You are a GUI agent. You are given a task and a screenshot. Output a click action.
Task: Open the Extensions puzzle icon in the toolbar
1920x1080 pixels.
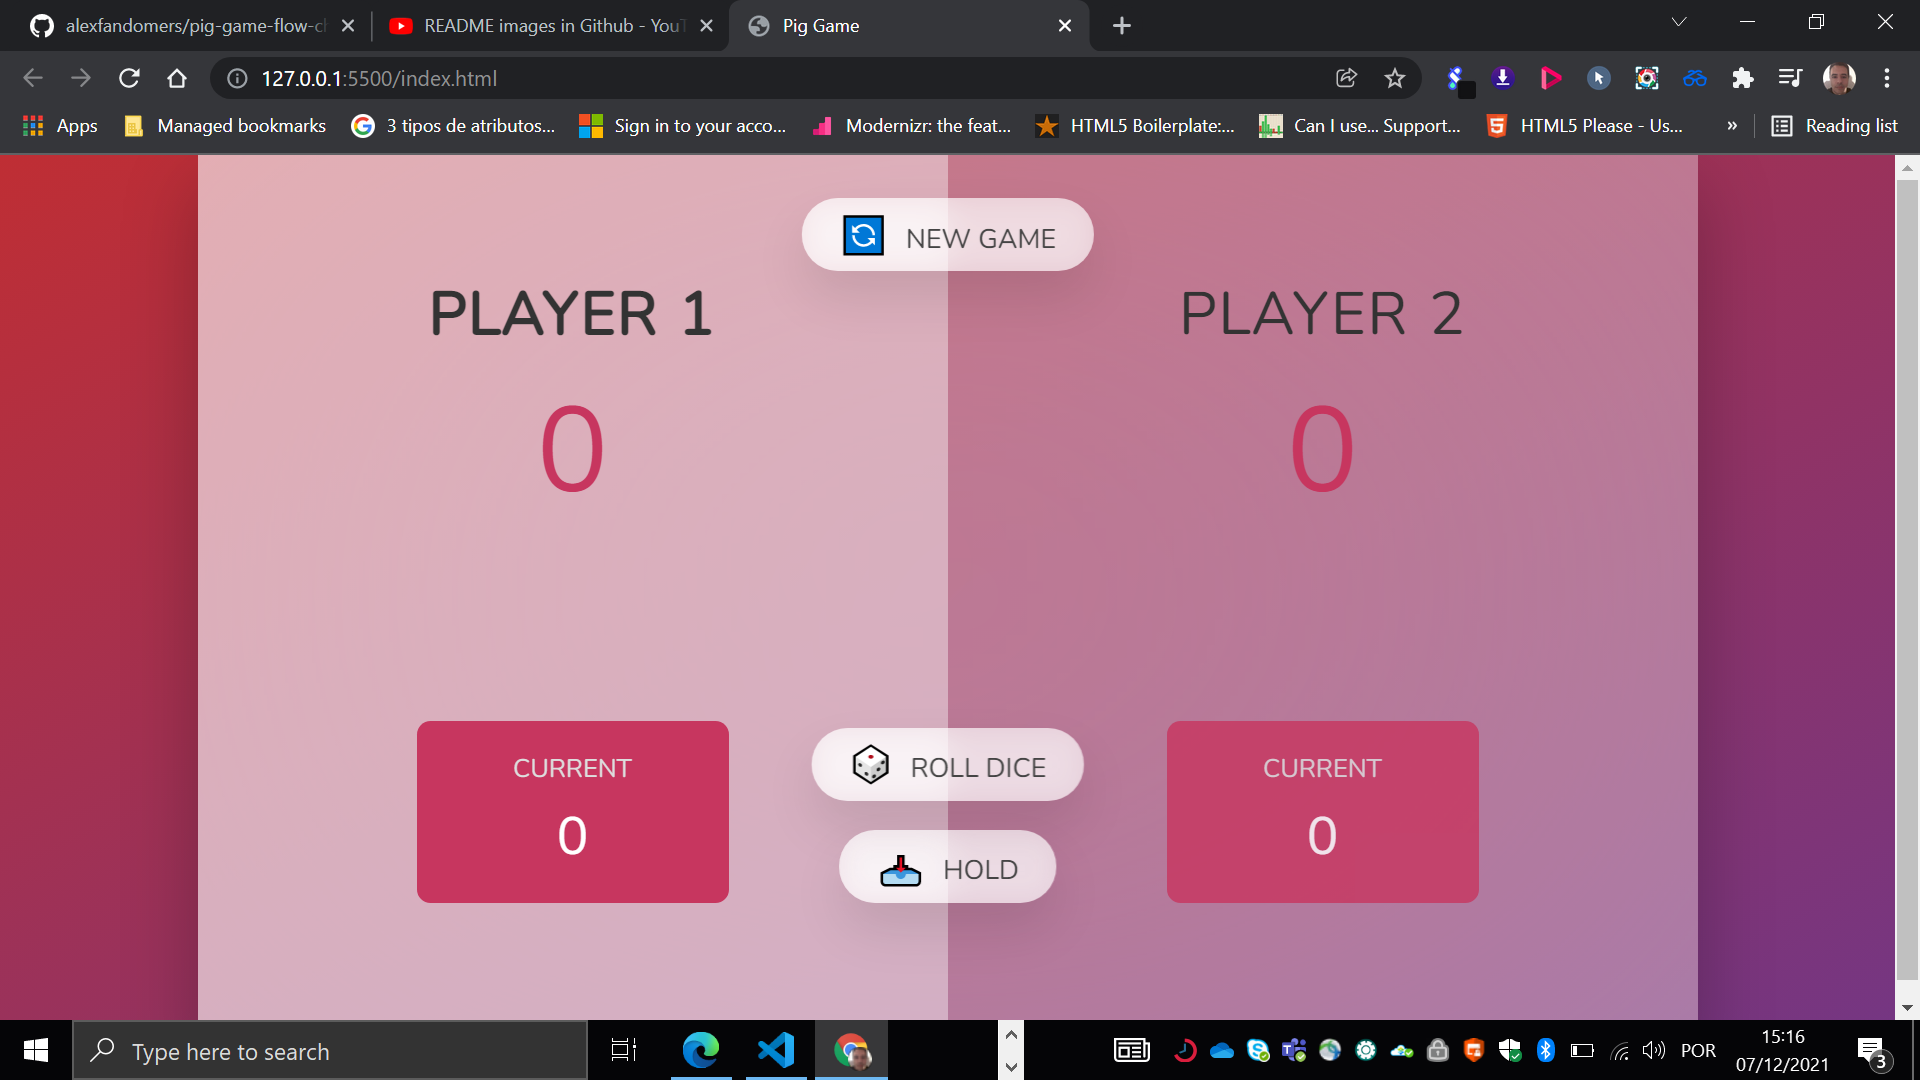[x=1743, y=78]
